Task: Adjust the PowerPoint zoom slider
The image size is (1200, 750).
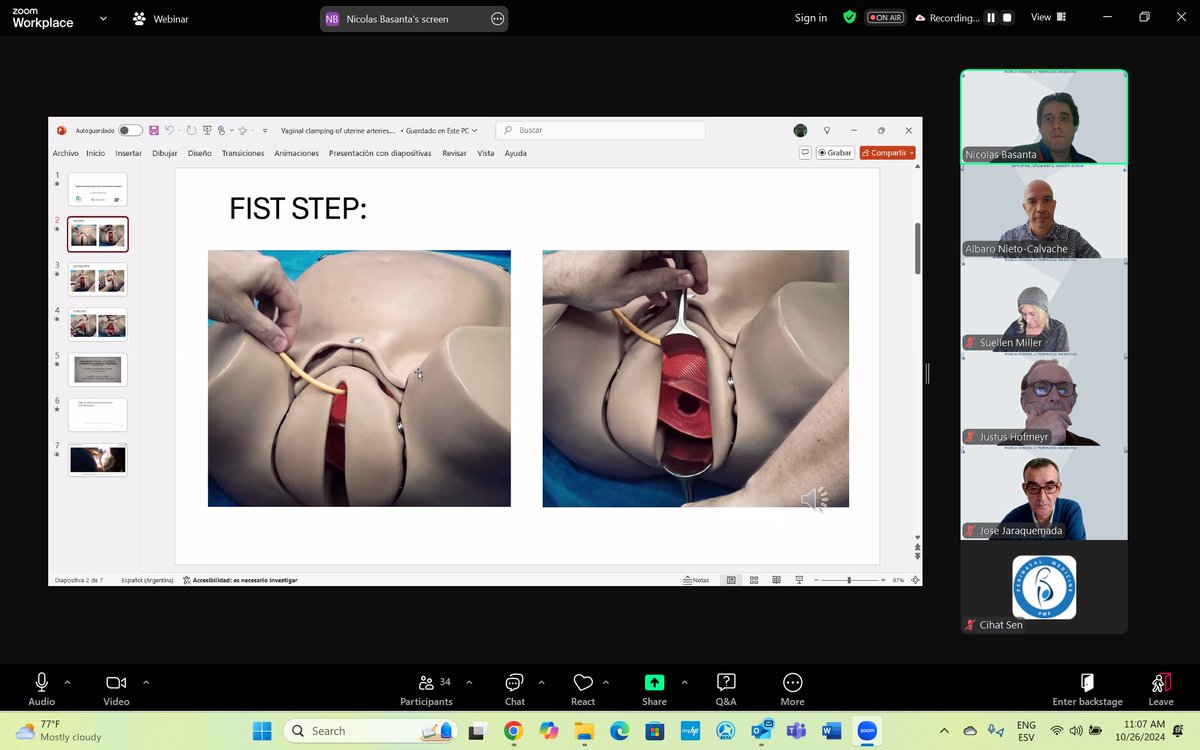Action: pyautogui.click(x=849, y=580)
